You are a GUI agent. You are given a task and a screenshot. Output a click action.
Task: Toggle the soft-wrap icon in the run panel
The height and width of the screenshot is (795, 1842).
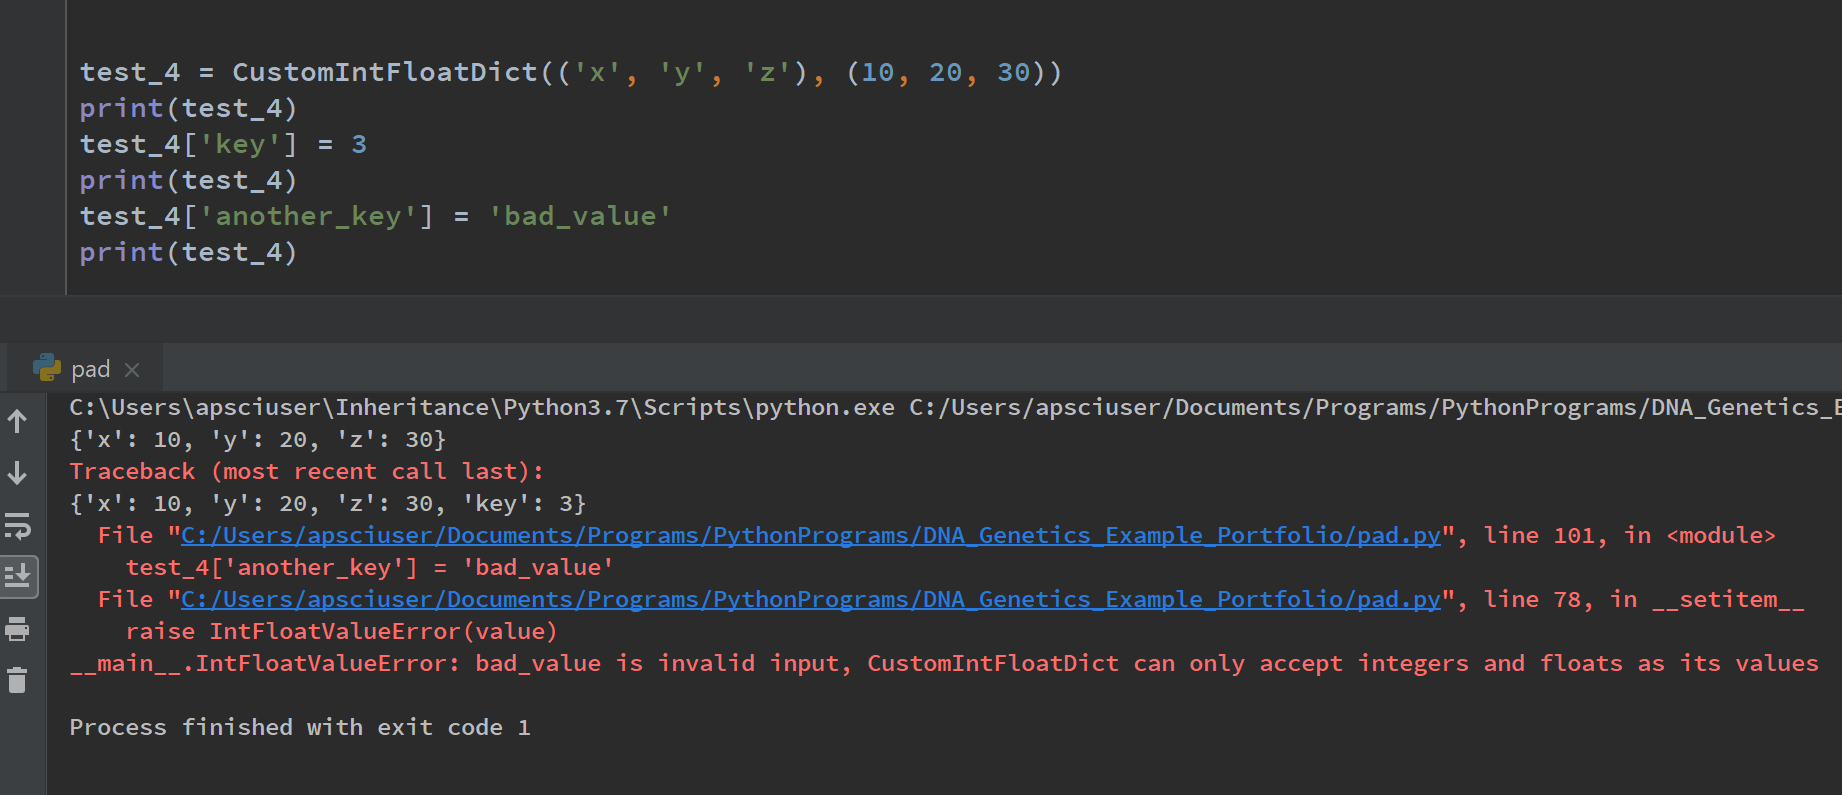coord(17,525)
